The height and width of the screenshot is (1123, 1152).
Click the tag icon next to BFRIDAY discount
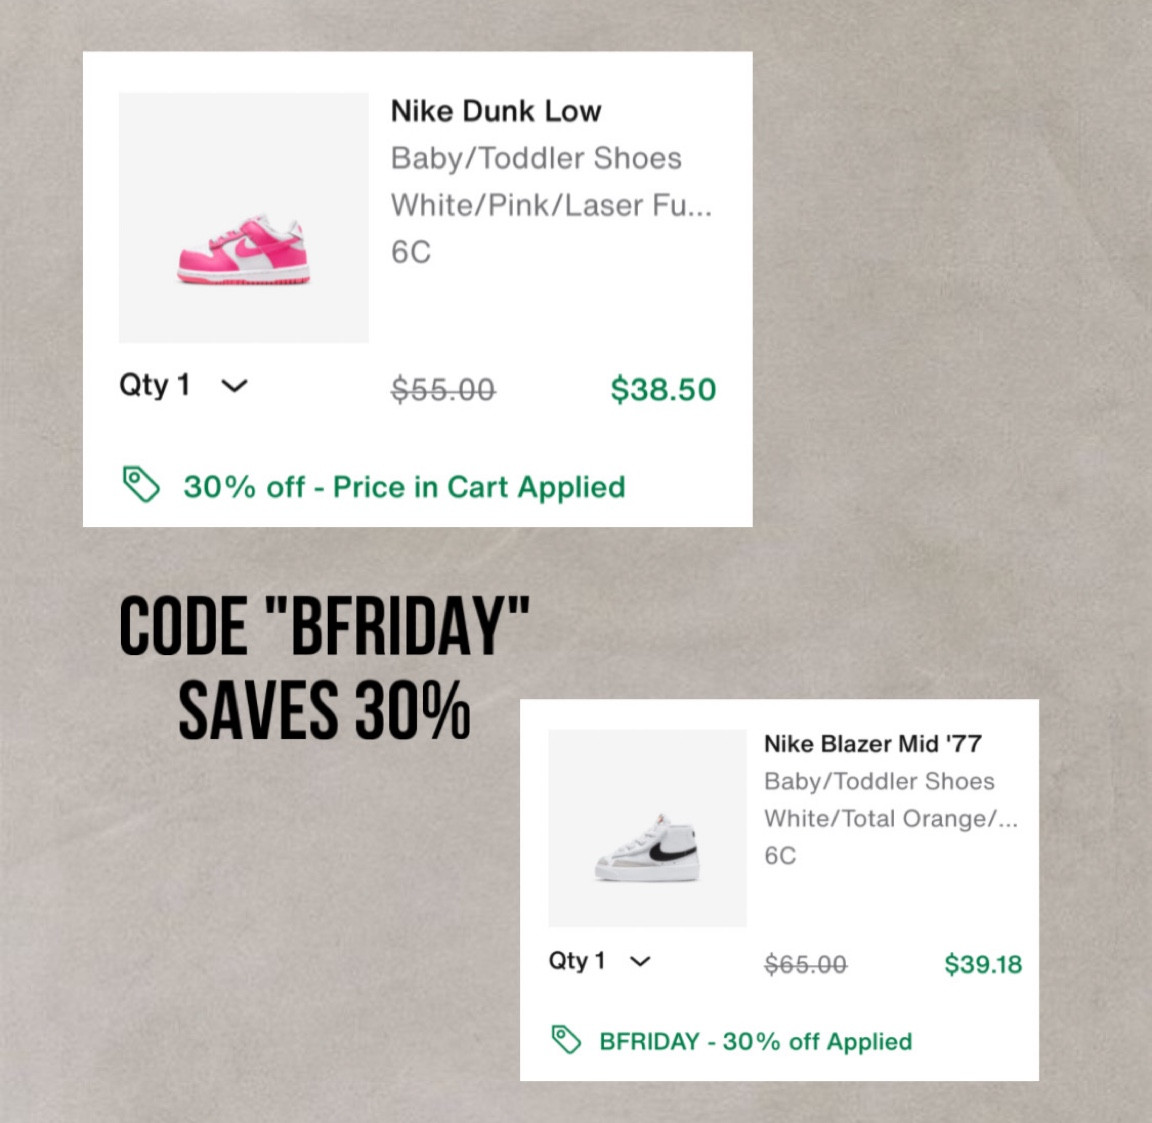(566, 1040)
